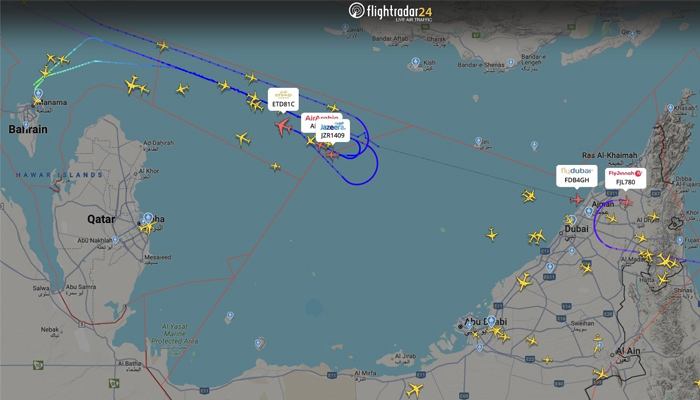Viewport: 700px width, 400px height.
Task: Click the flightradar24 logo at top
Action: click(x=390, y=11)
